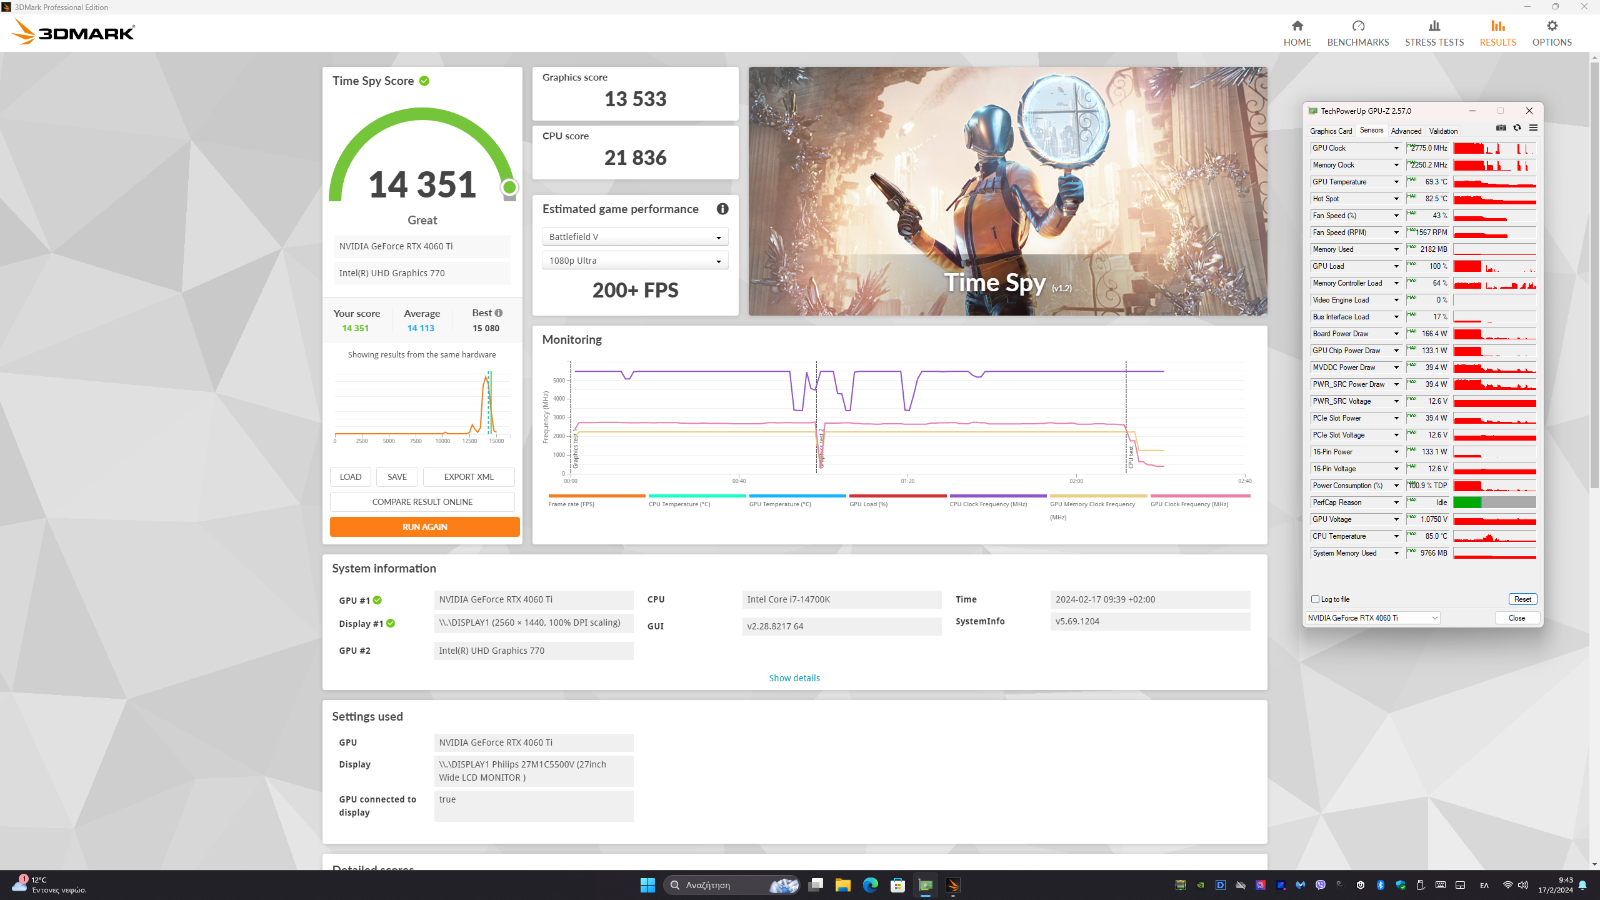Open the volume tray icon

click(x=1523, y=885)
